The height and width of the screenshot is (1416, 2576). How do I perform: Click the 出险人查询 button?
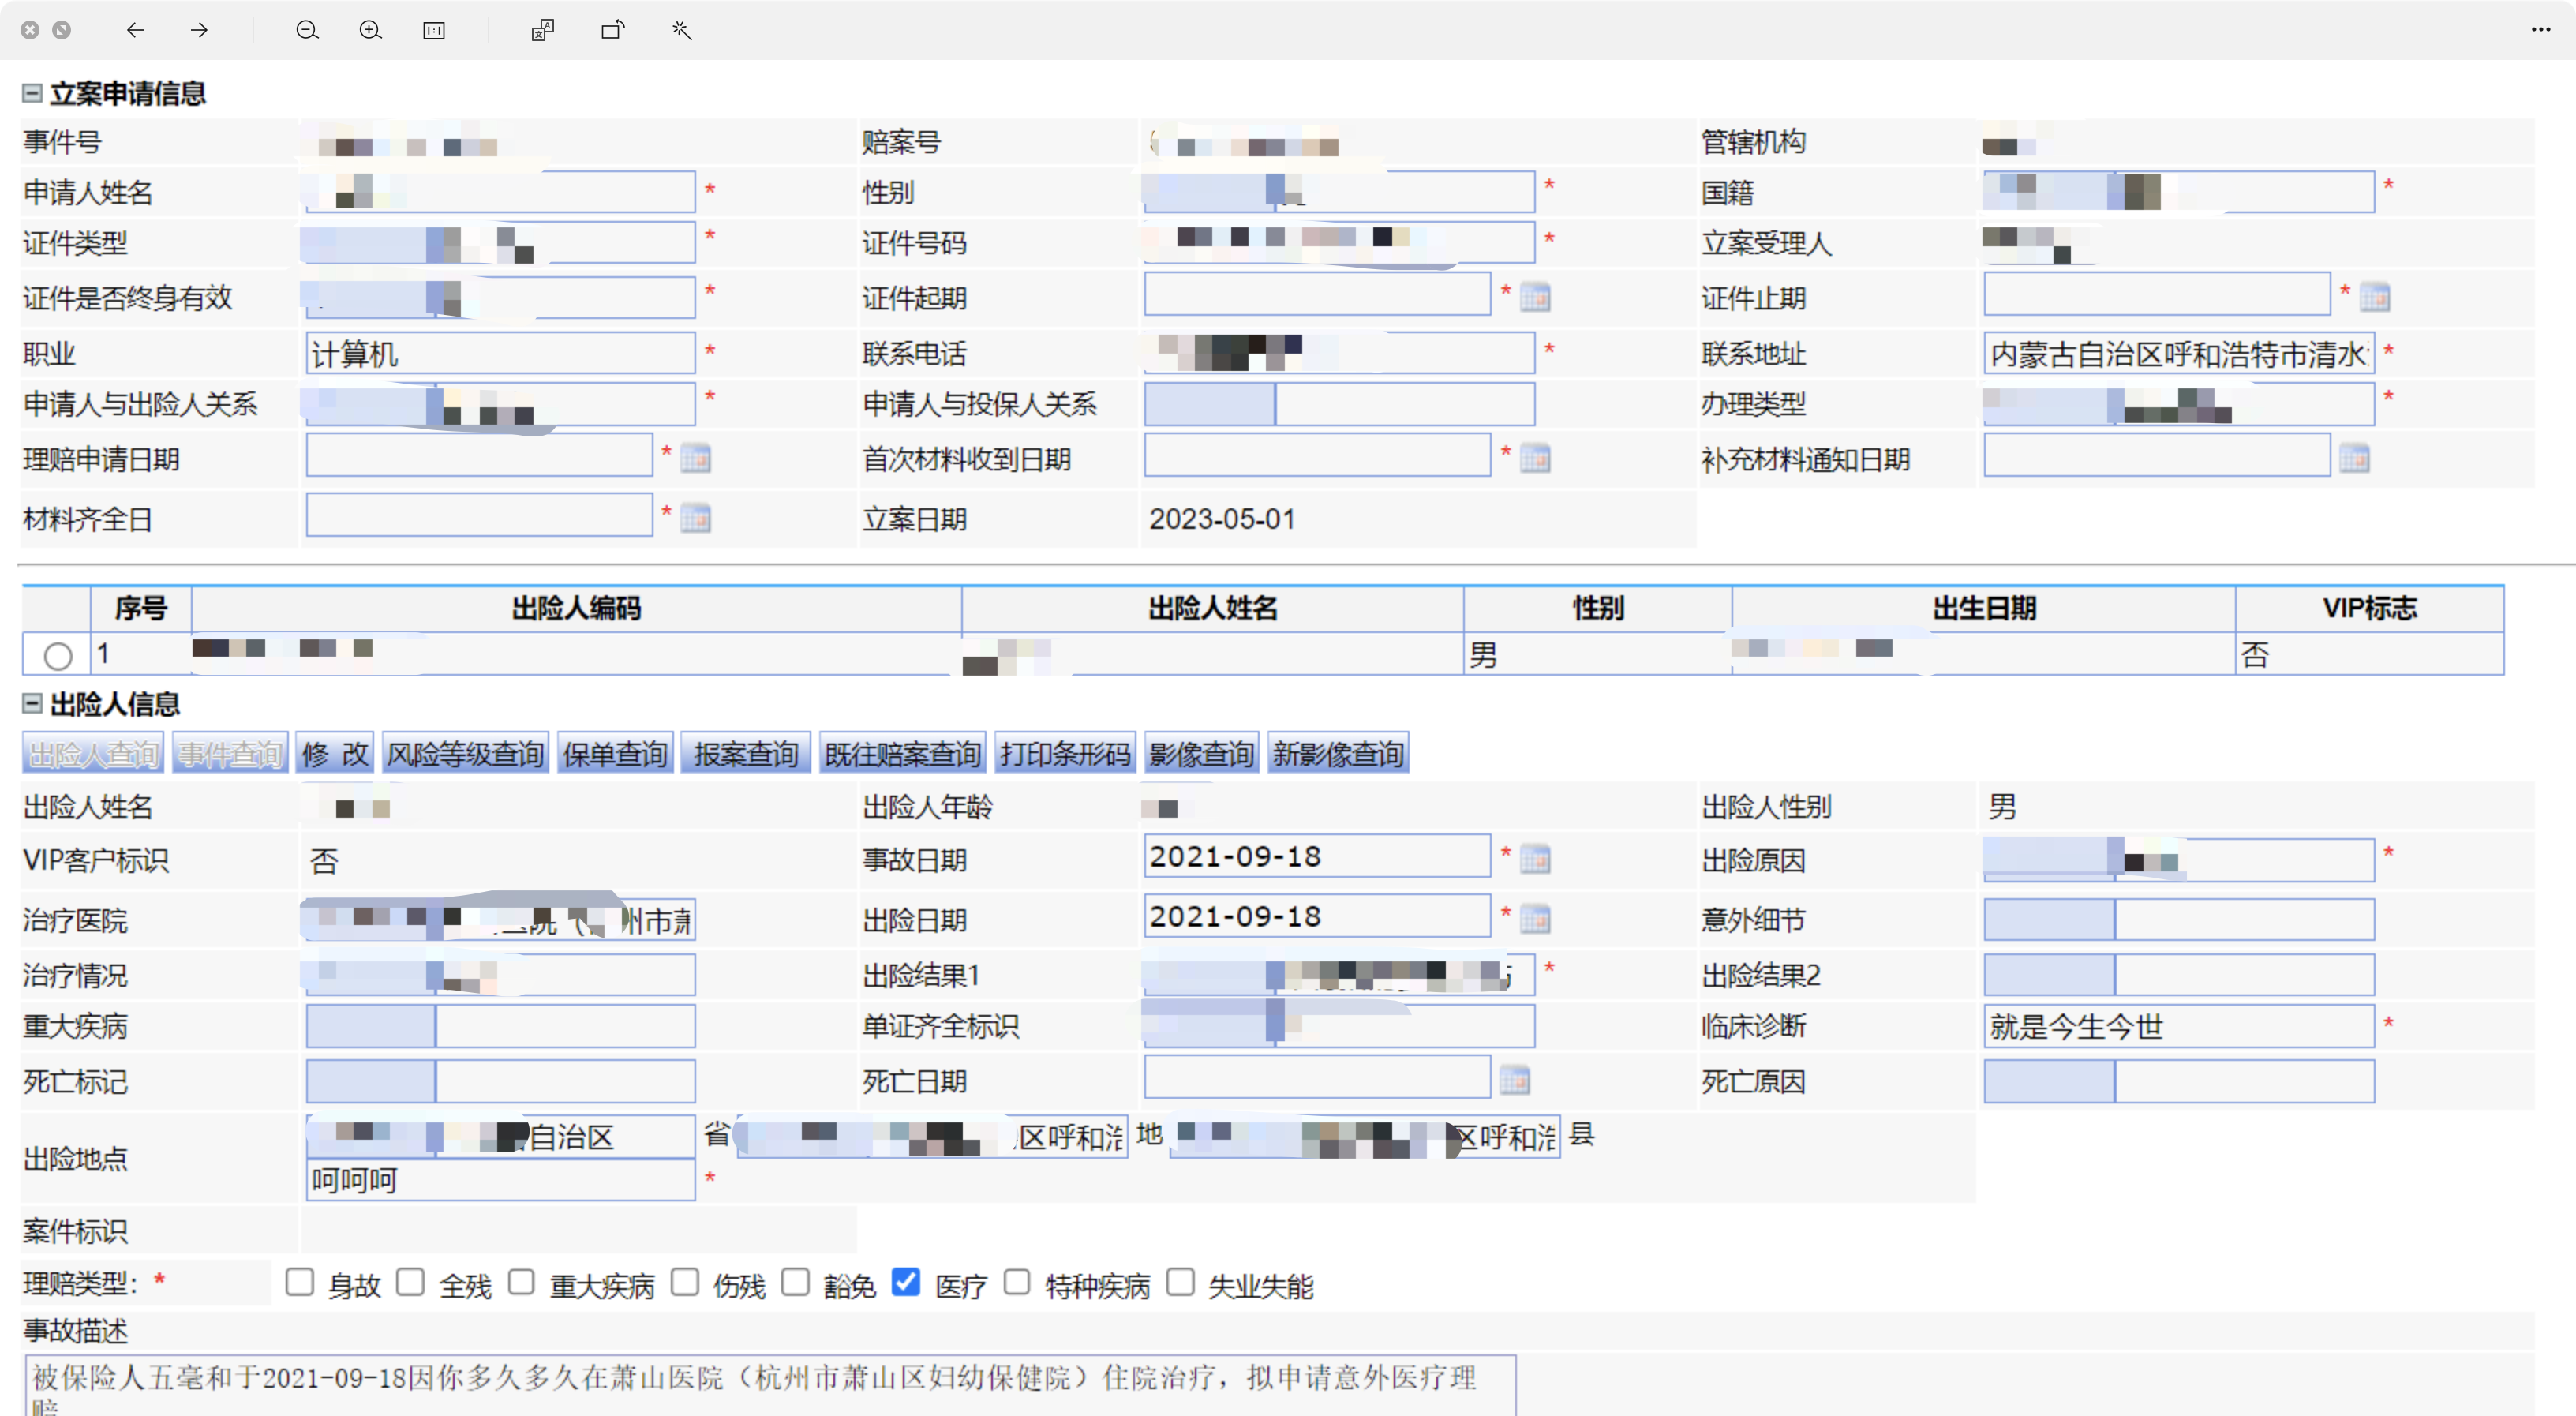coord(93,753)
